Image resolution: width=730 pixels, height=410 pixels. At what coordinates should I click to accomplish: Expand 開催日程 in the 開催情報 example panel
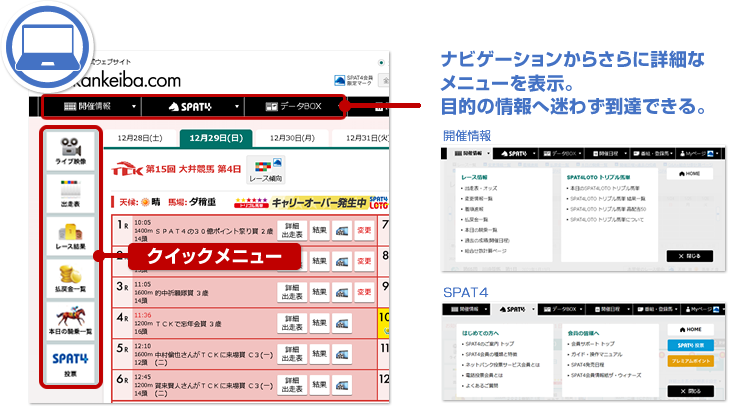tap(609, 153)
